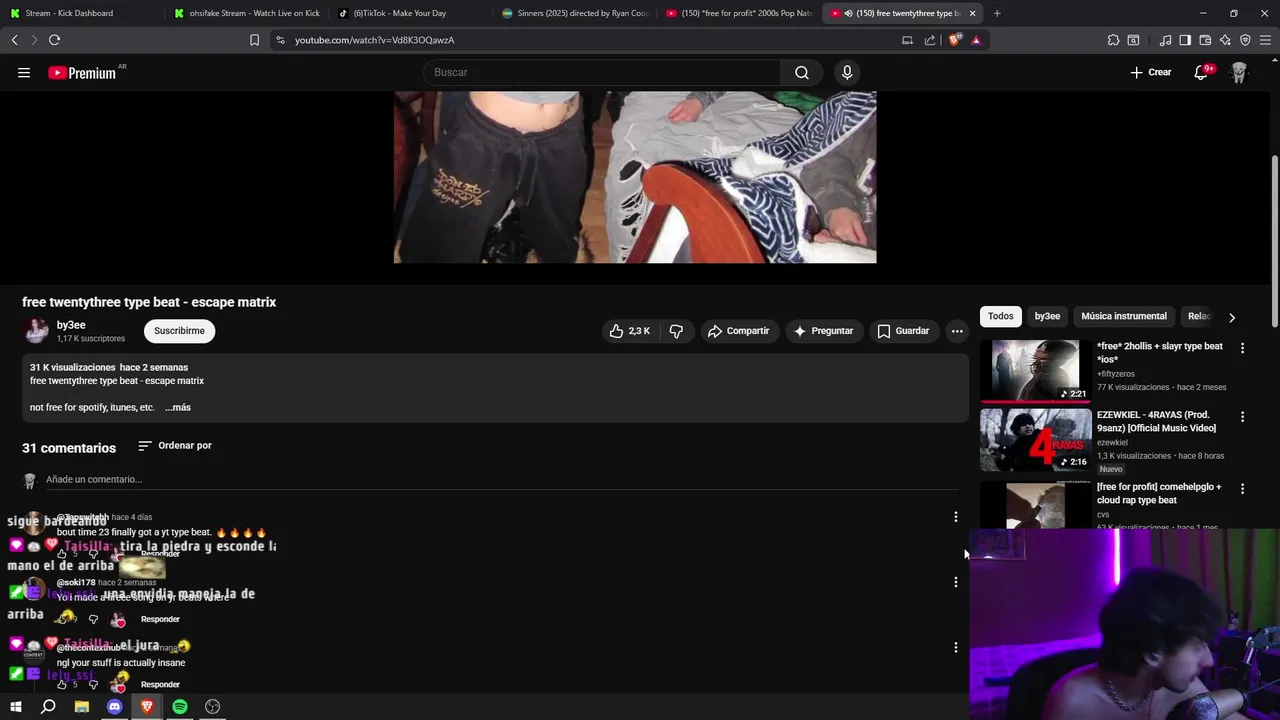Like the video with thumbs up
This screenshot has width=1280, height=720.
point(630,331)
